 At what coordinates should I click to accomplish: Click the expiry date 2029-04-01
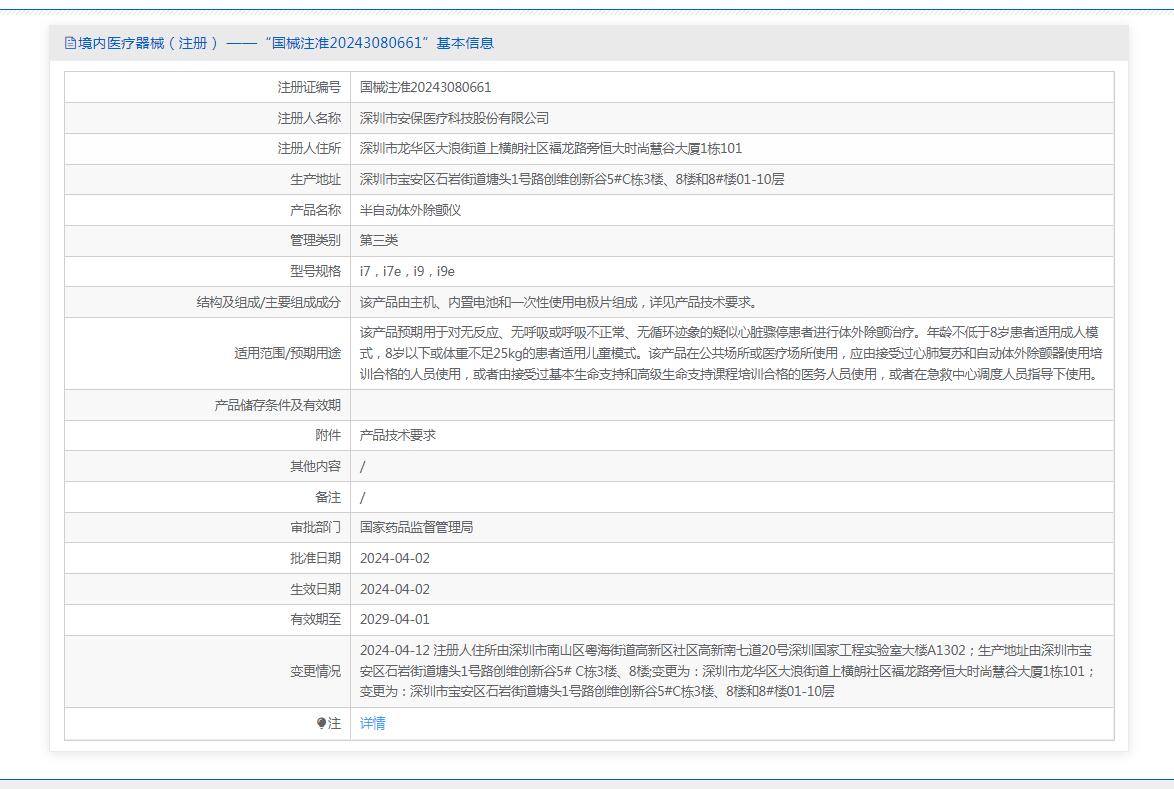[395, 619]
